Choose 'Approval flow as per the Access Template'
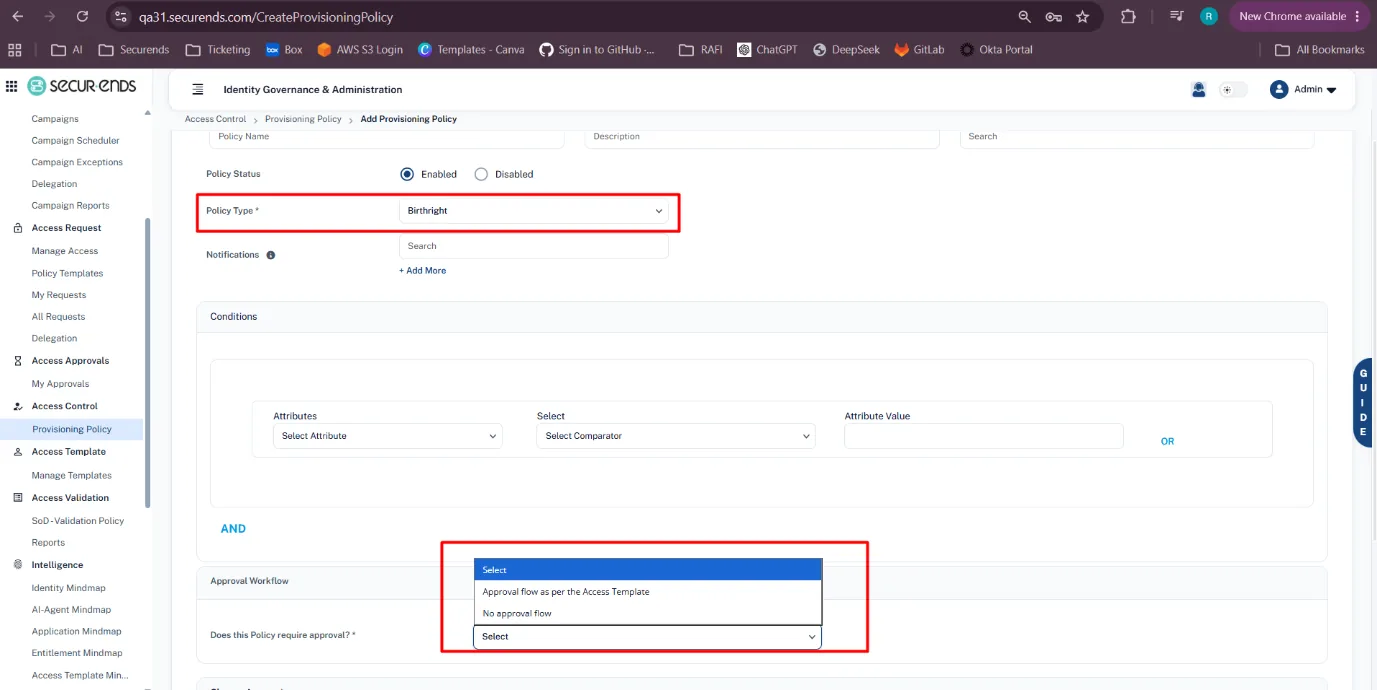 647,592
